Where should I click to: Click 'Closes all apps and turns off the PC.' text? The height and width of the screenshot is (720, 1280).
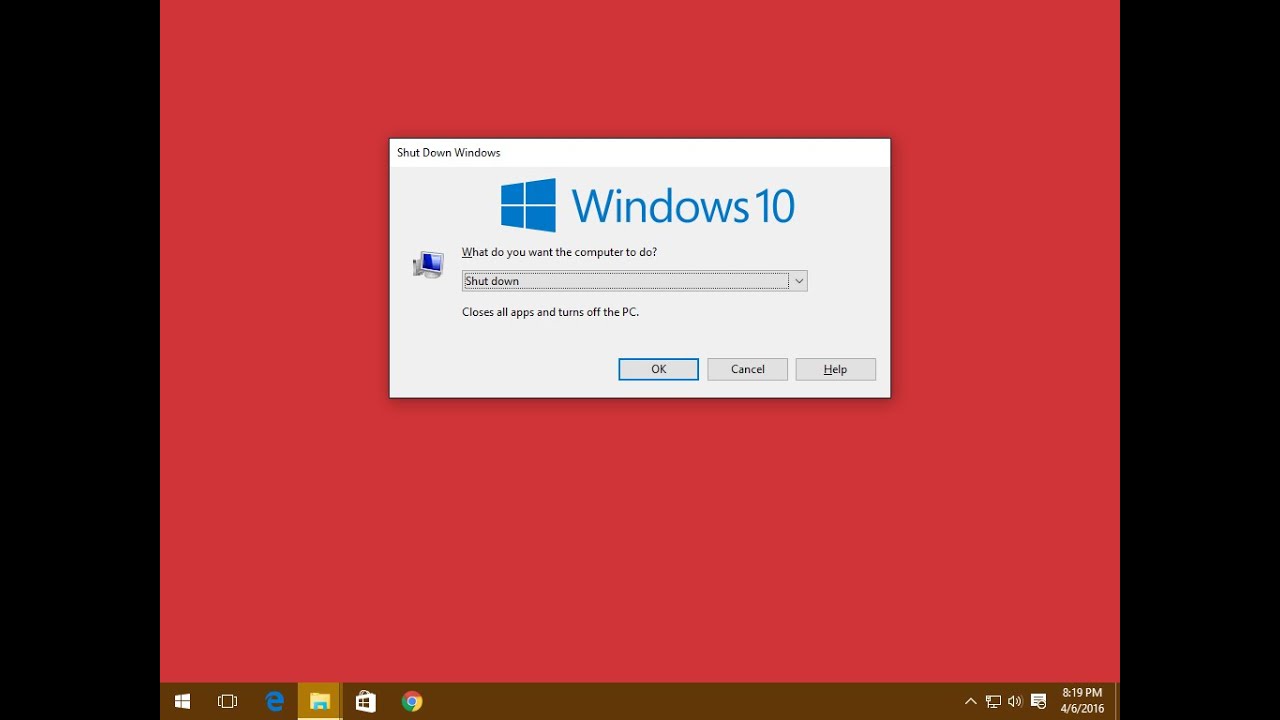tap(550, 312)
